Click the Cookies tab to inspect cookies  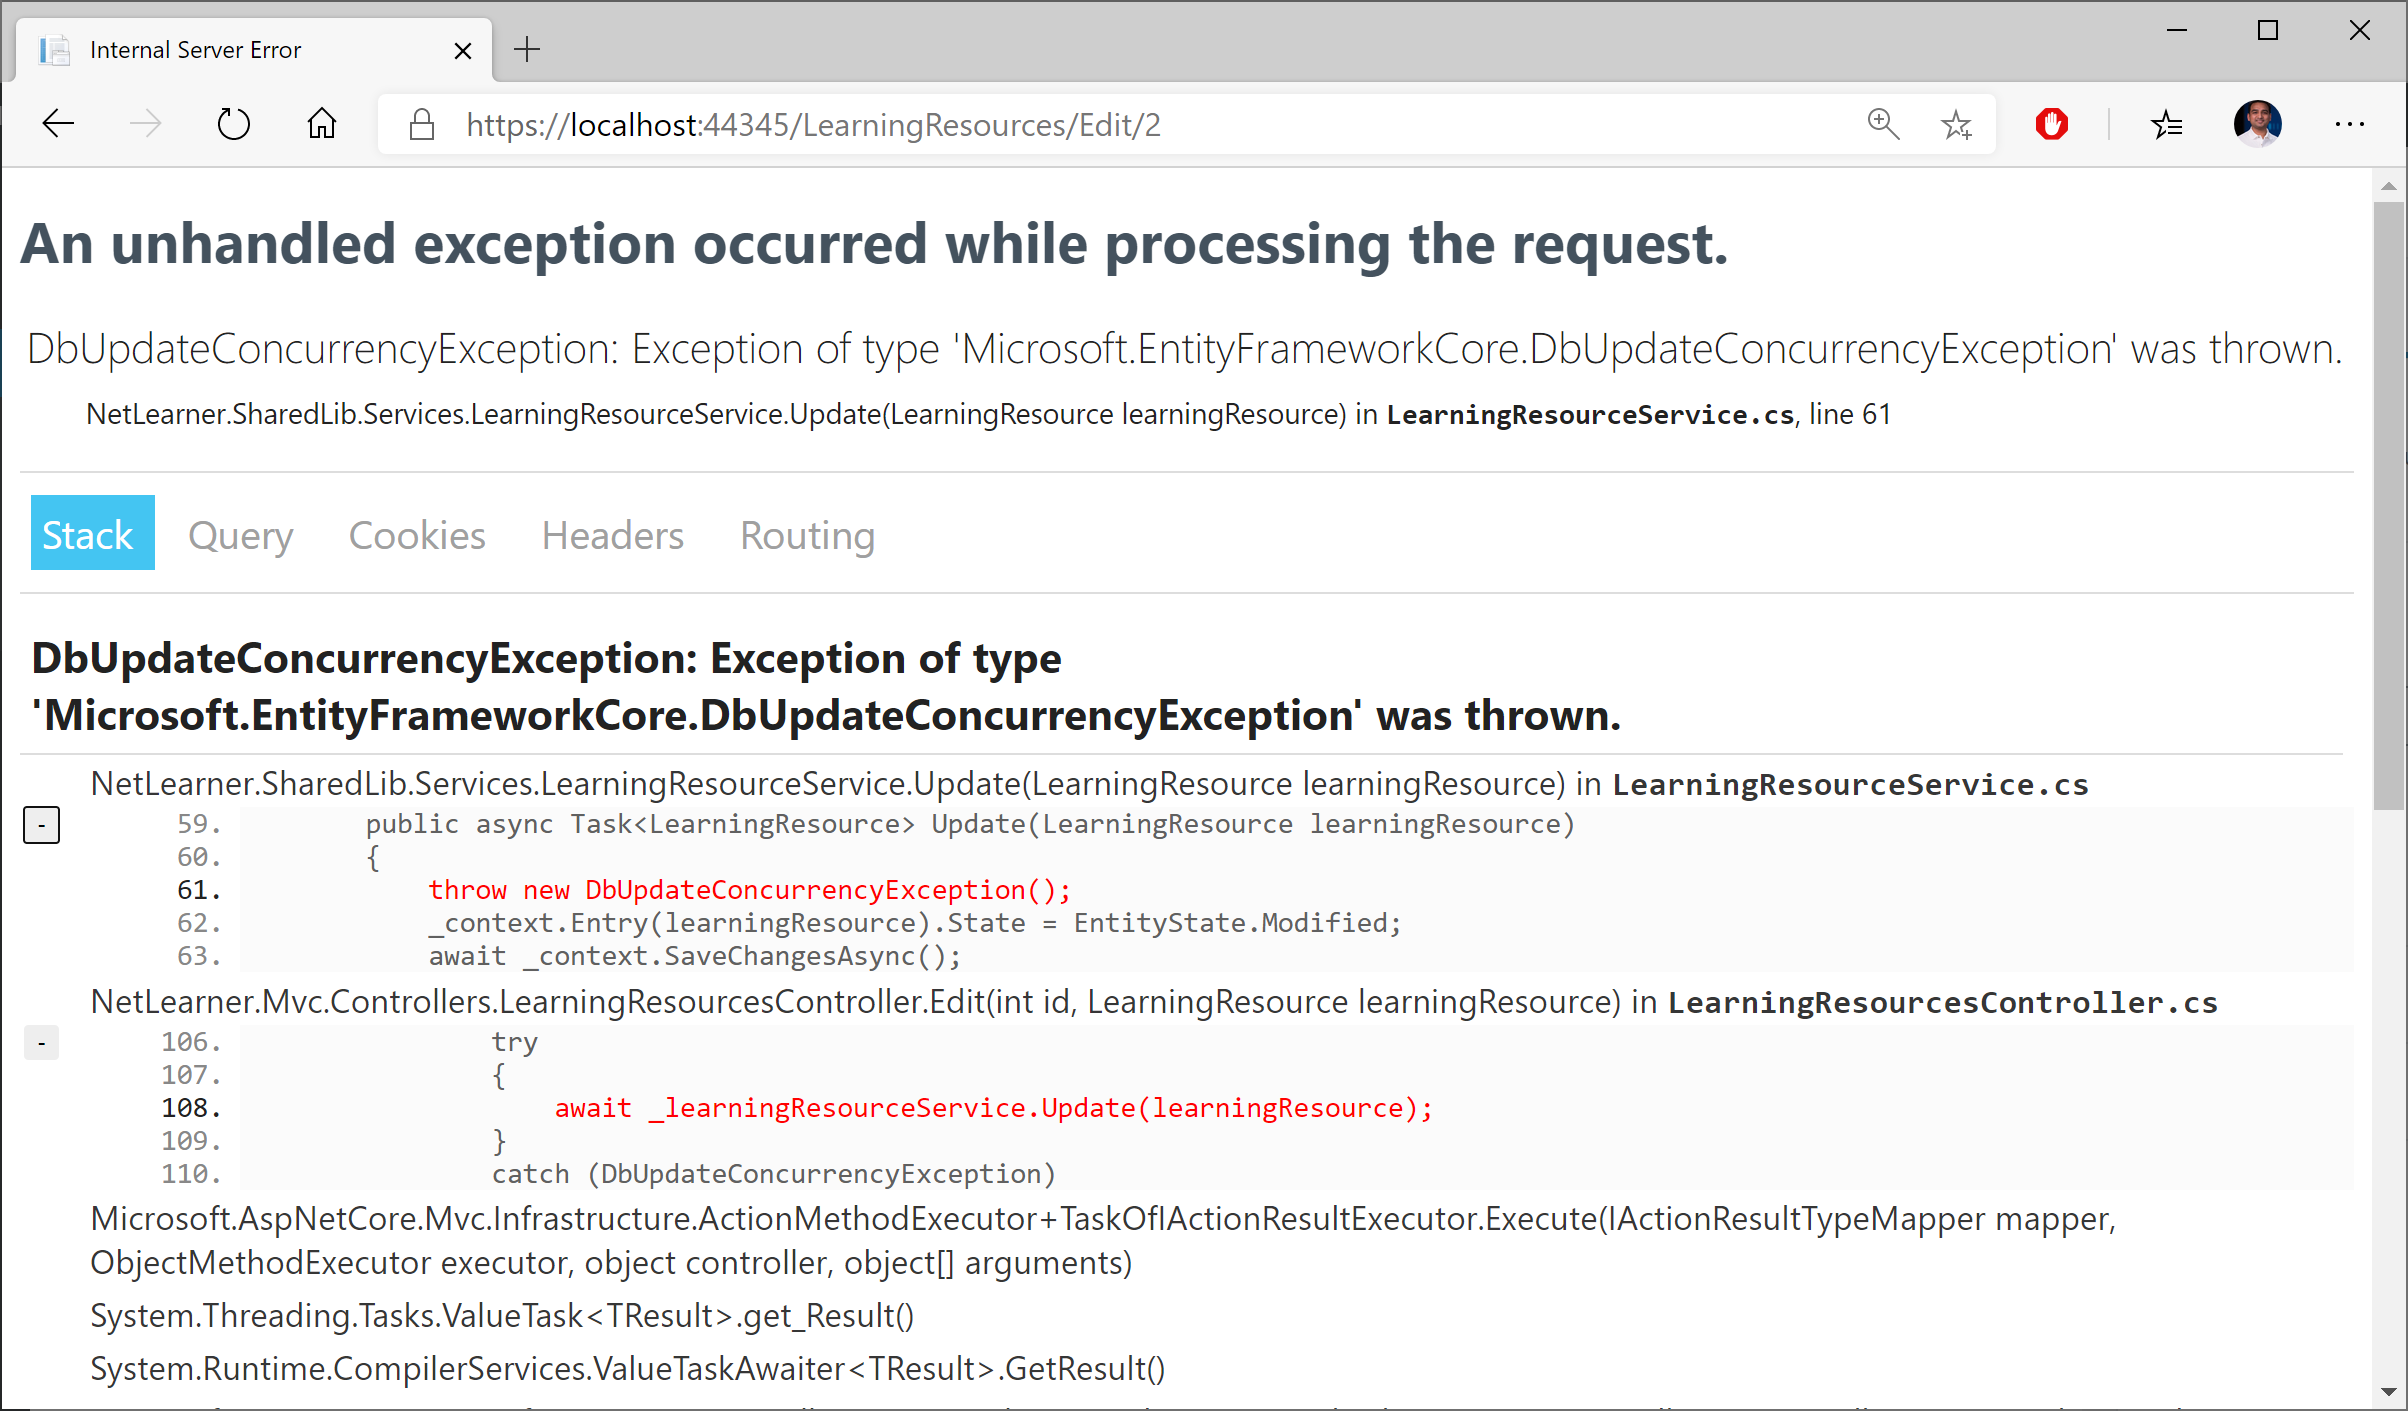416,536
